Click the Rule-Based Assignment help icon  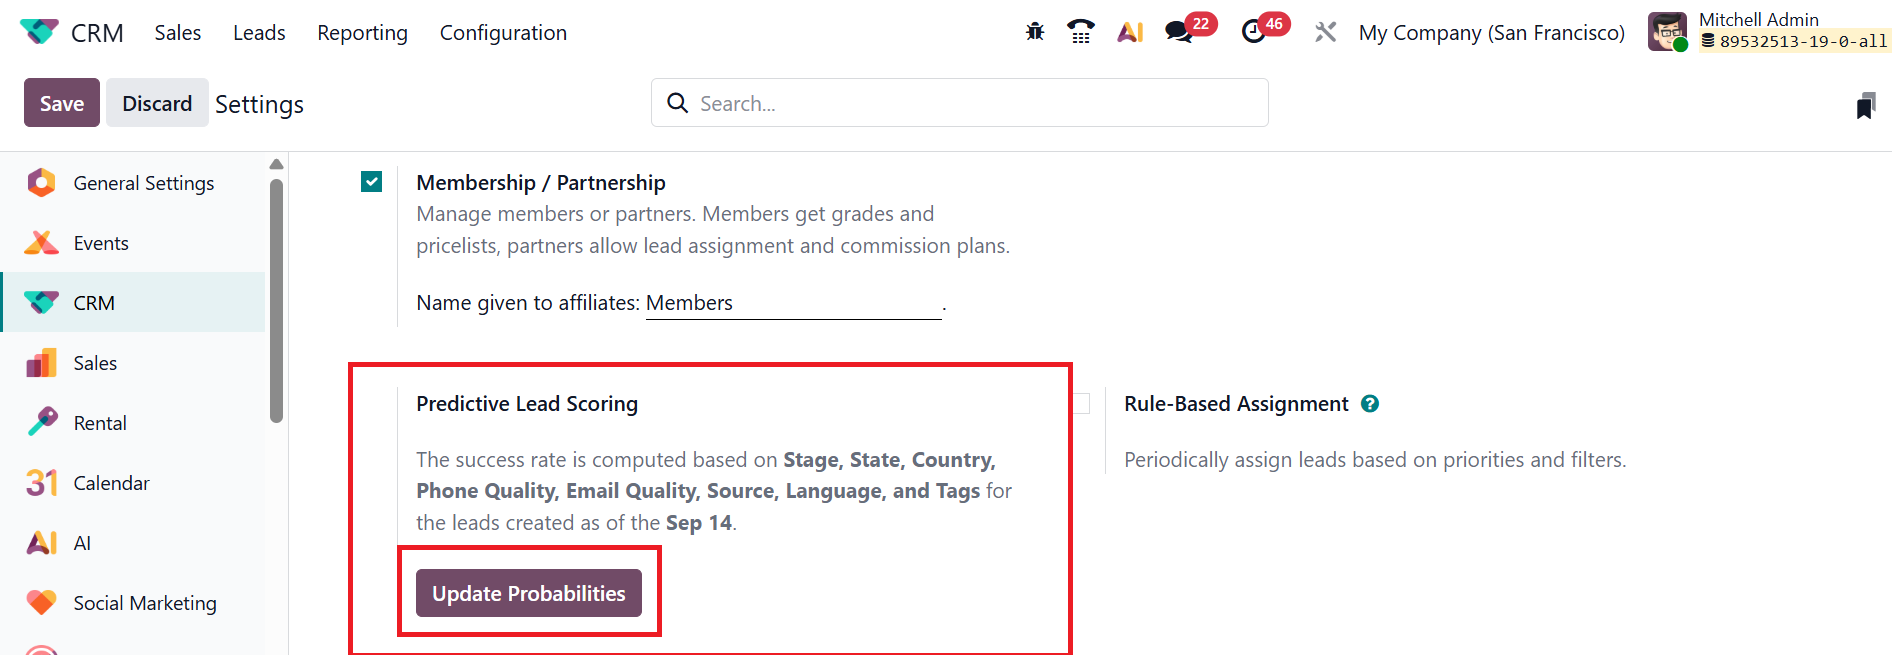(1370, 404)
